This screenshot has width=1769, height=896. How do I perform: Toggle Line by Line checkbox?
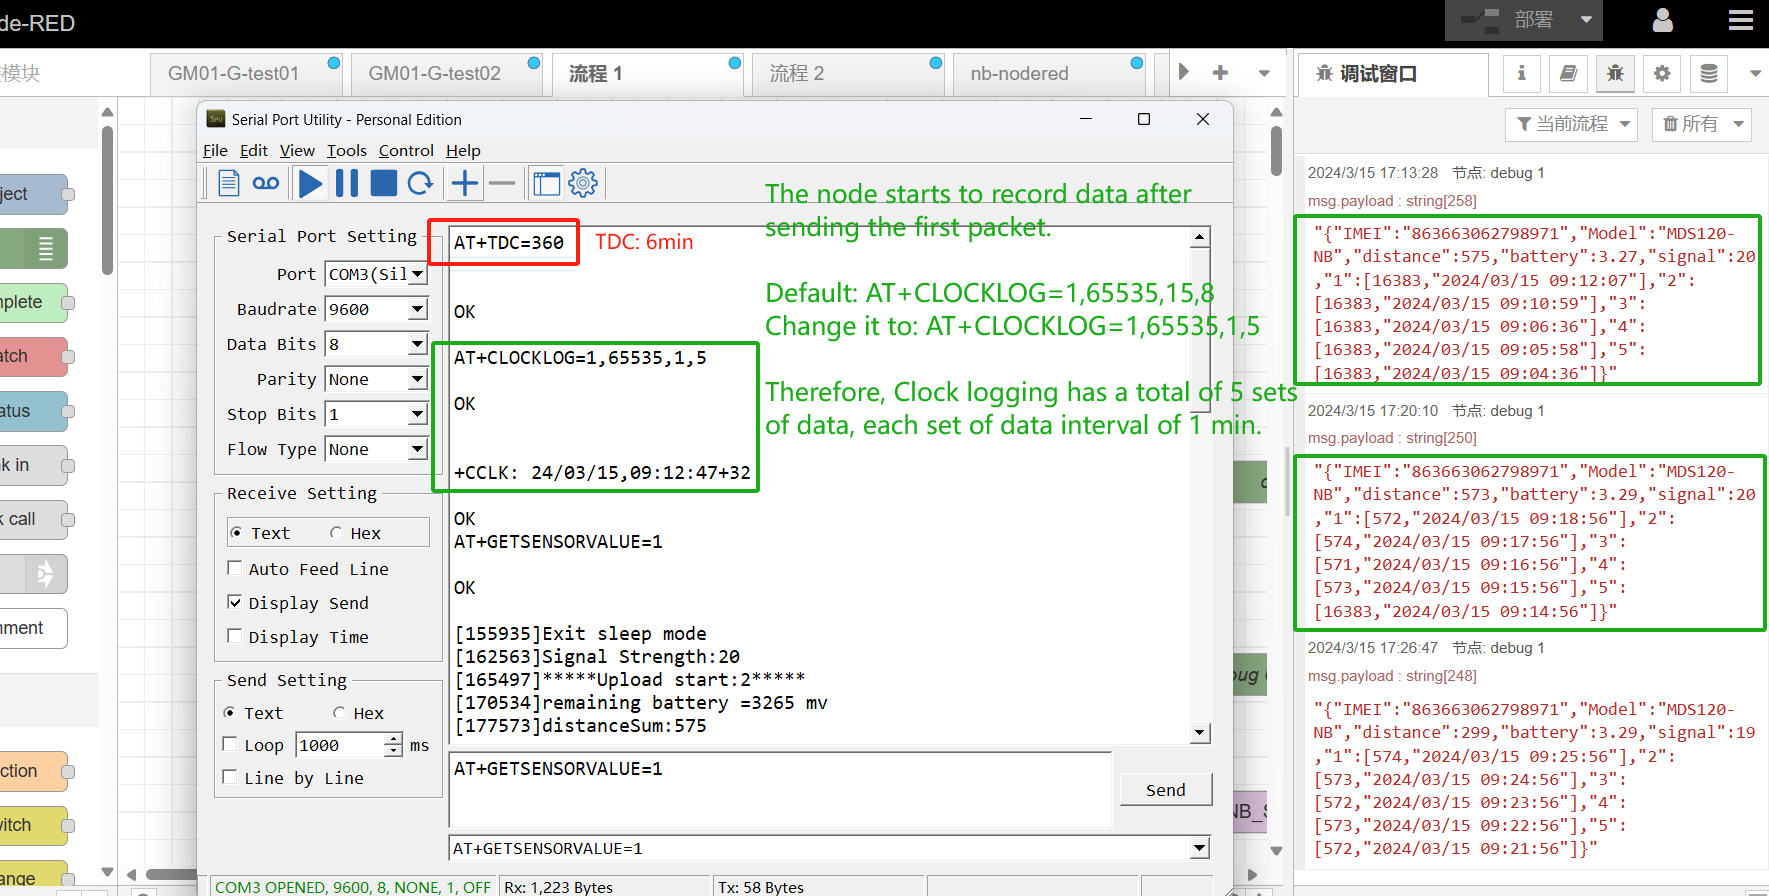pyautogui.click(x=230, y=777)
